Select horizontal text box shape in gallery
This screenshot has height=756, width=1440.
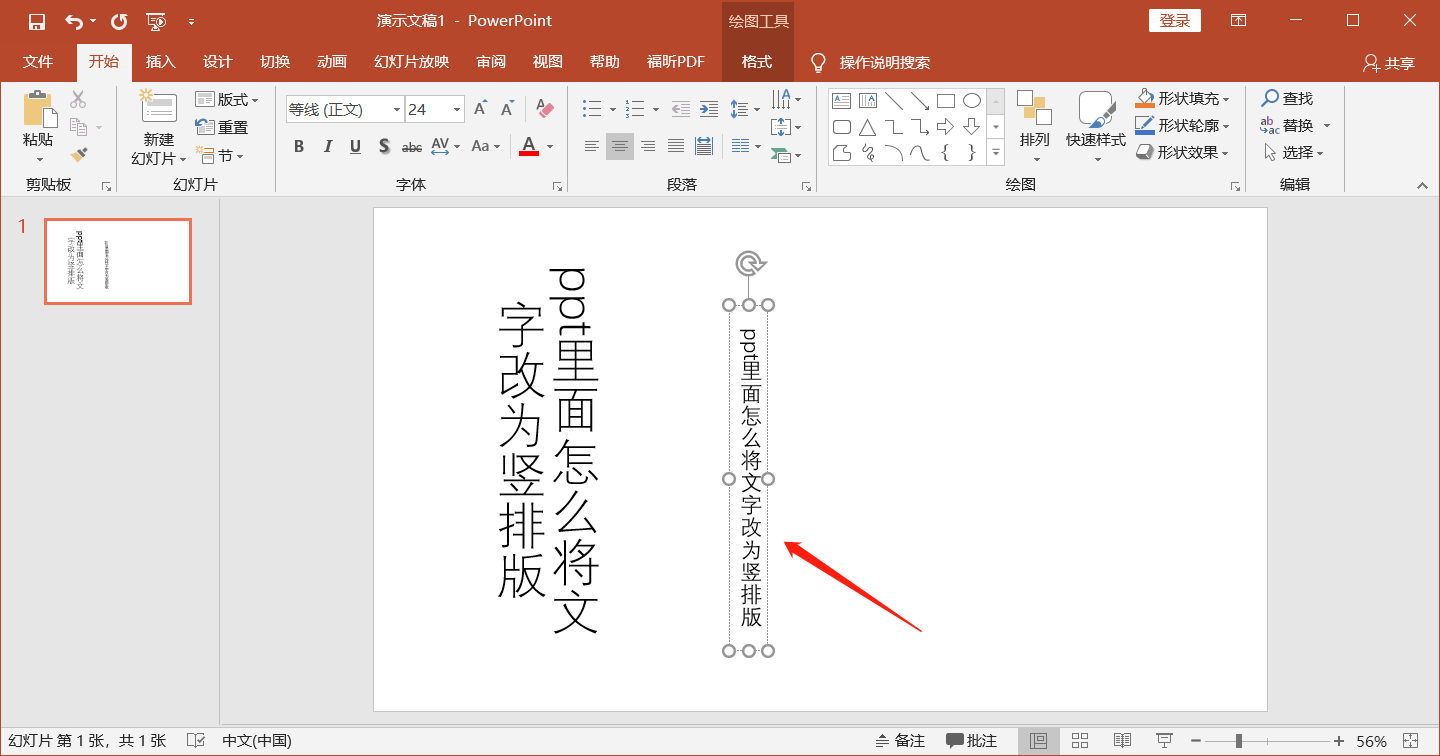click(x=842, y=101)
